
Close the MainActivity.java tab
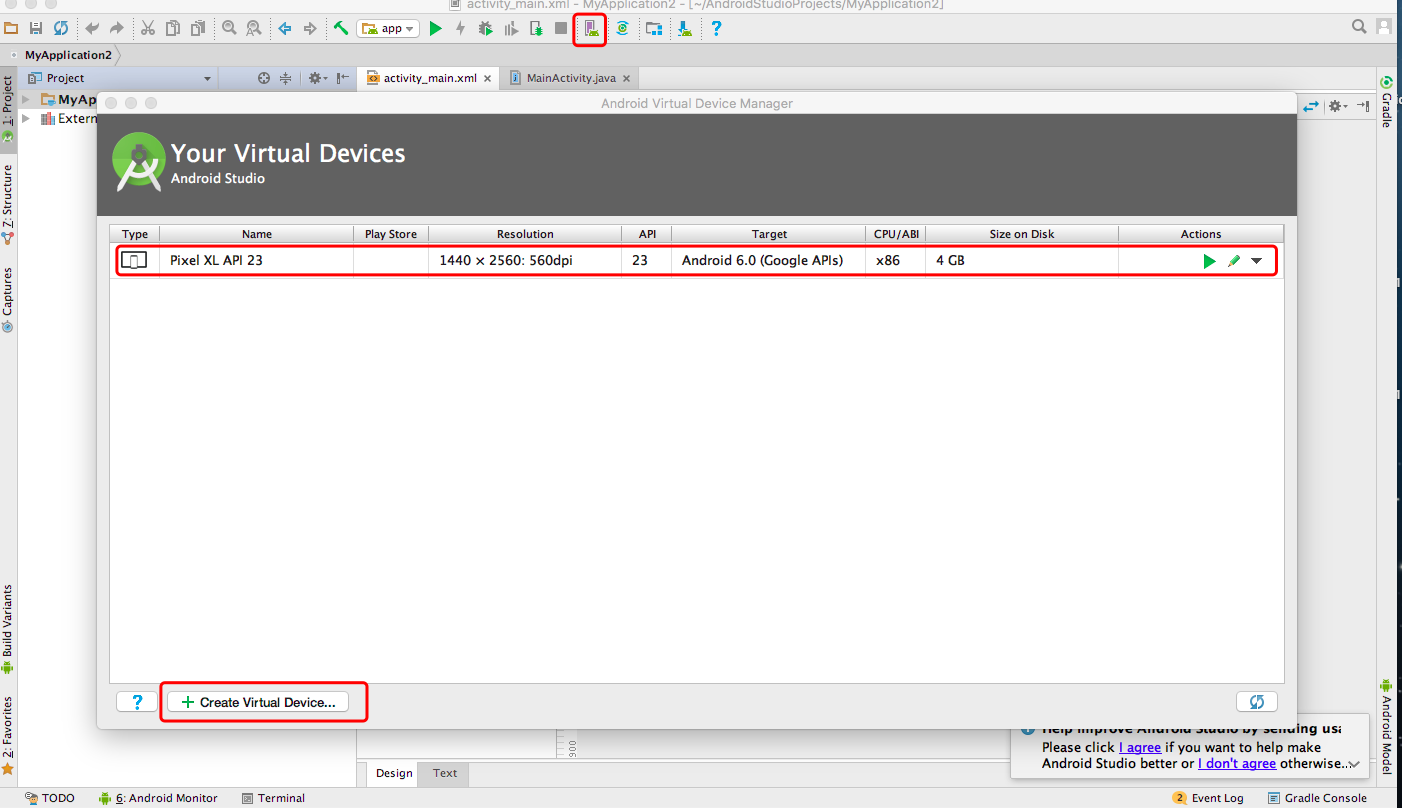(626, 78)
